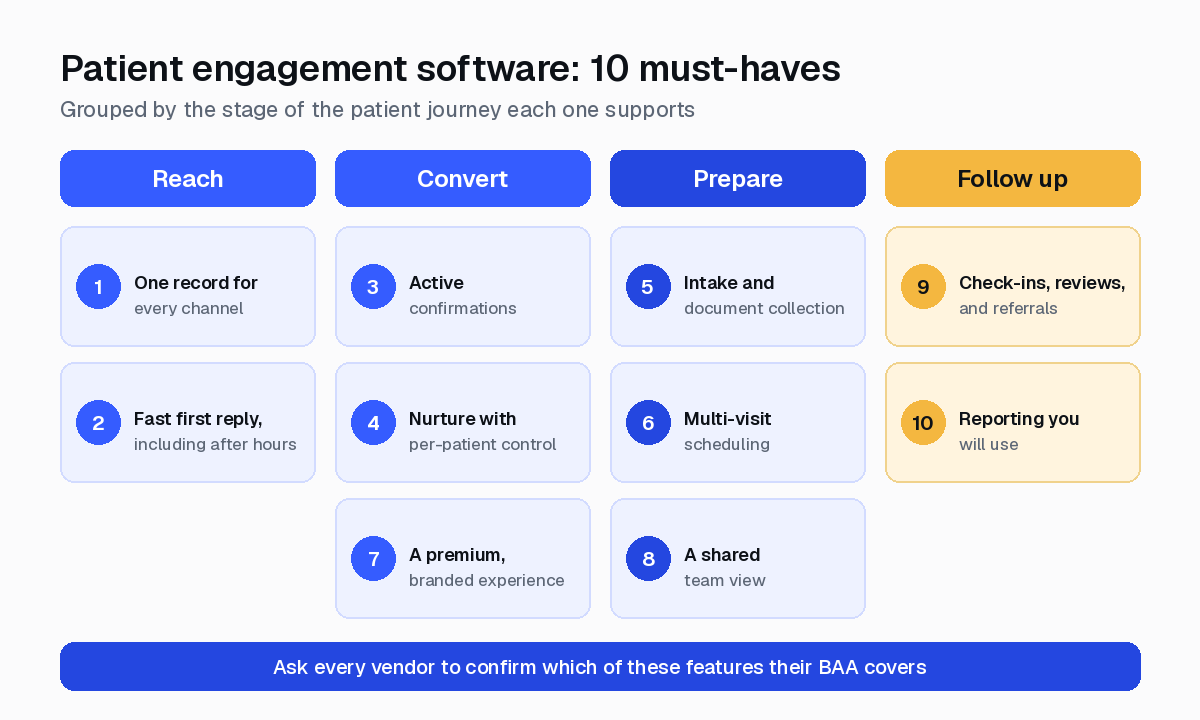Image resolution: width=1200 pixels, height=720 pixels.
Task: Click the "confirmations" line
Action: pos(463,308)
